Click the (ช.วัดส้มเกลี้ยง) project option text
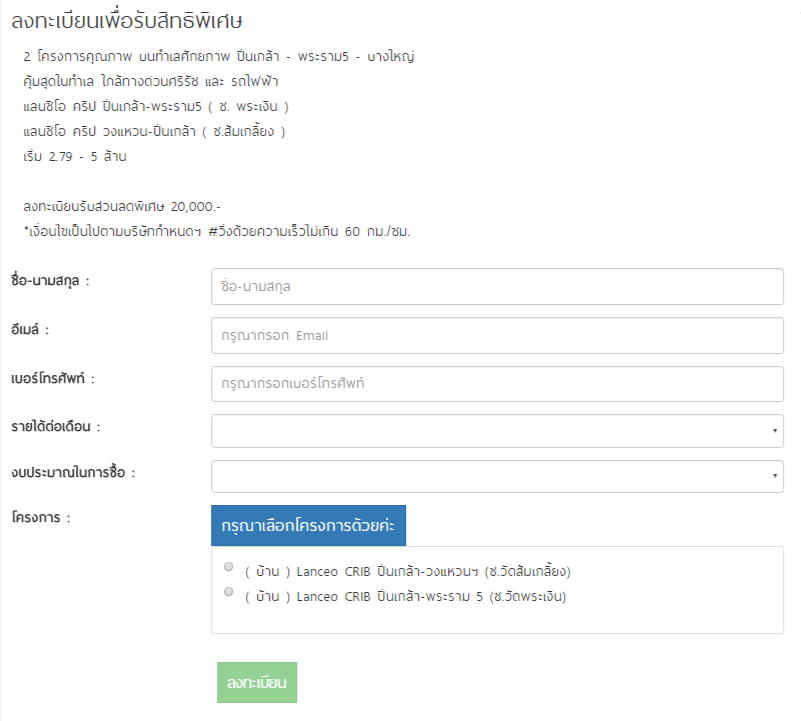801x721 pixels. [x=526, y=572]
